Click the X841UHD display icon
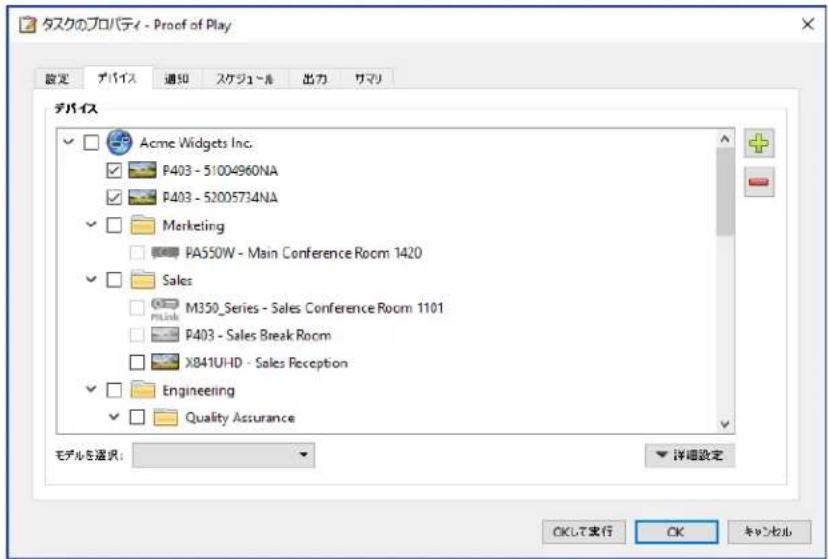 tap(165, 362)
